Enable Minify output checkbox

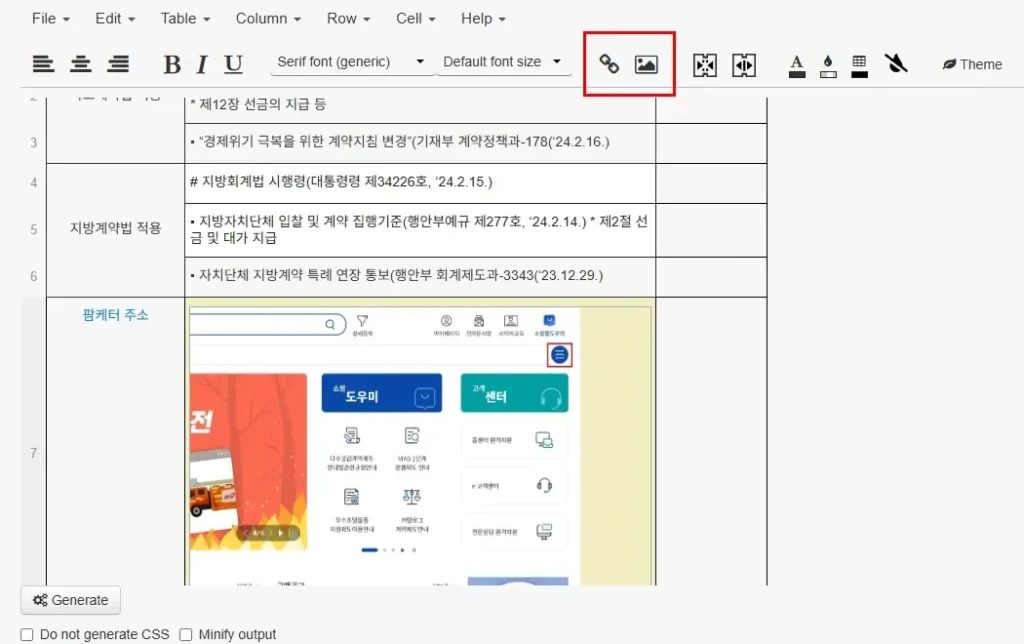(186, 634)
